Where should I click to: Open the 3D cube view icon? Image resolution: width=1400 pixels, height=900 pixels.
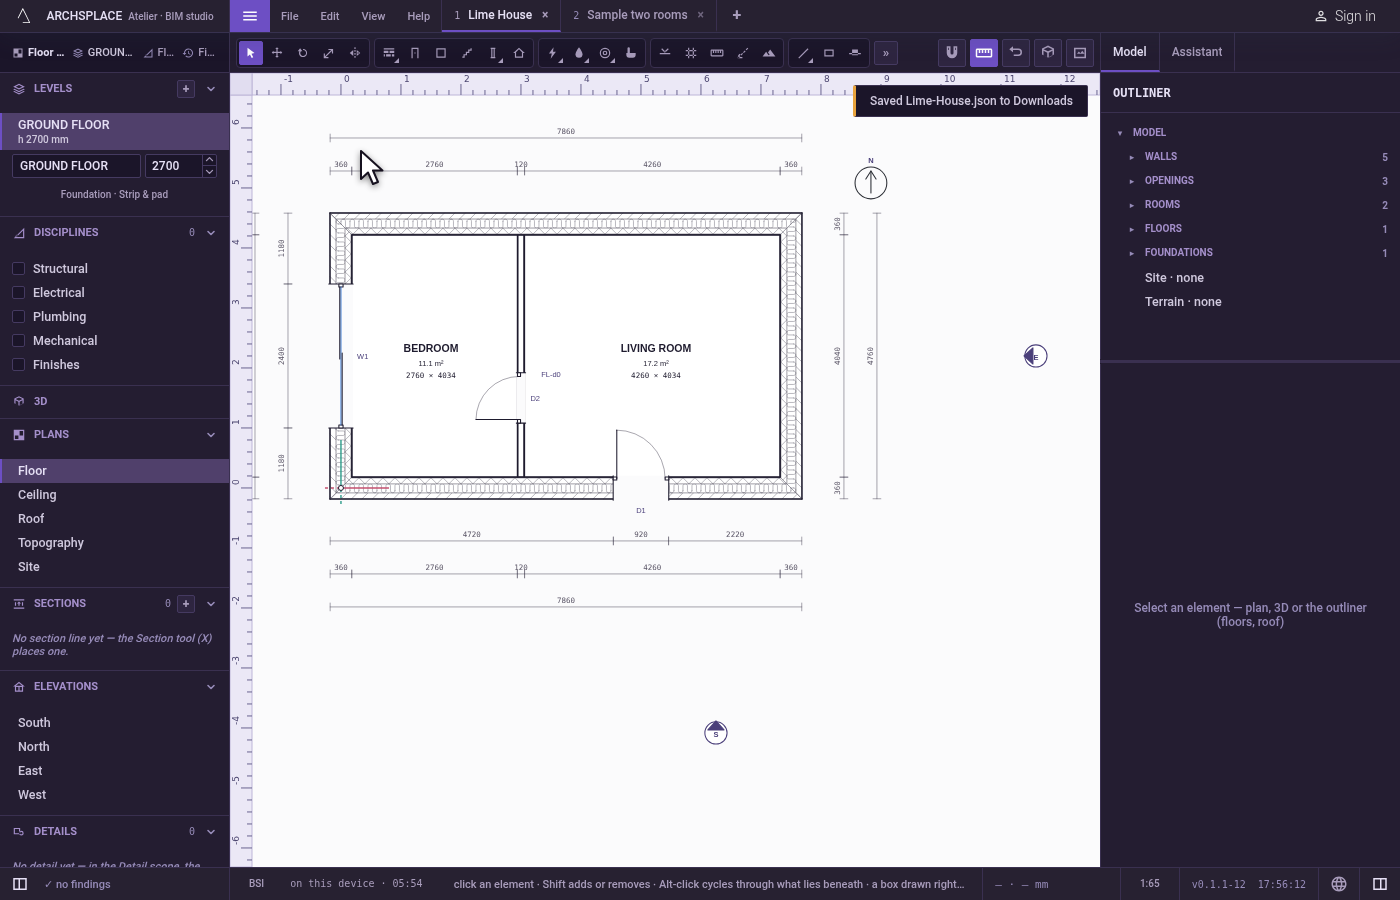click(1048, 52)
